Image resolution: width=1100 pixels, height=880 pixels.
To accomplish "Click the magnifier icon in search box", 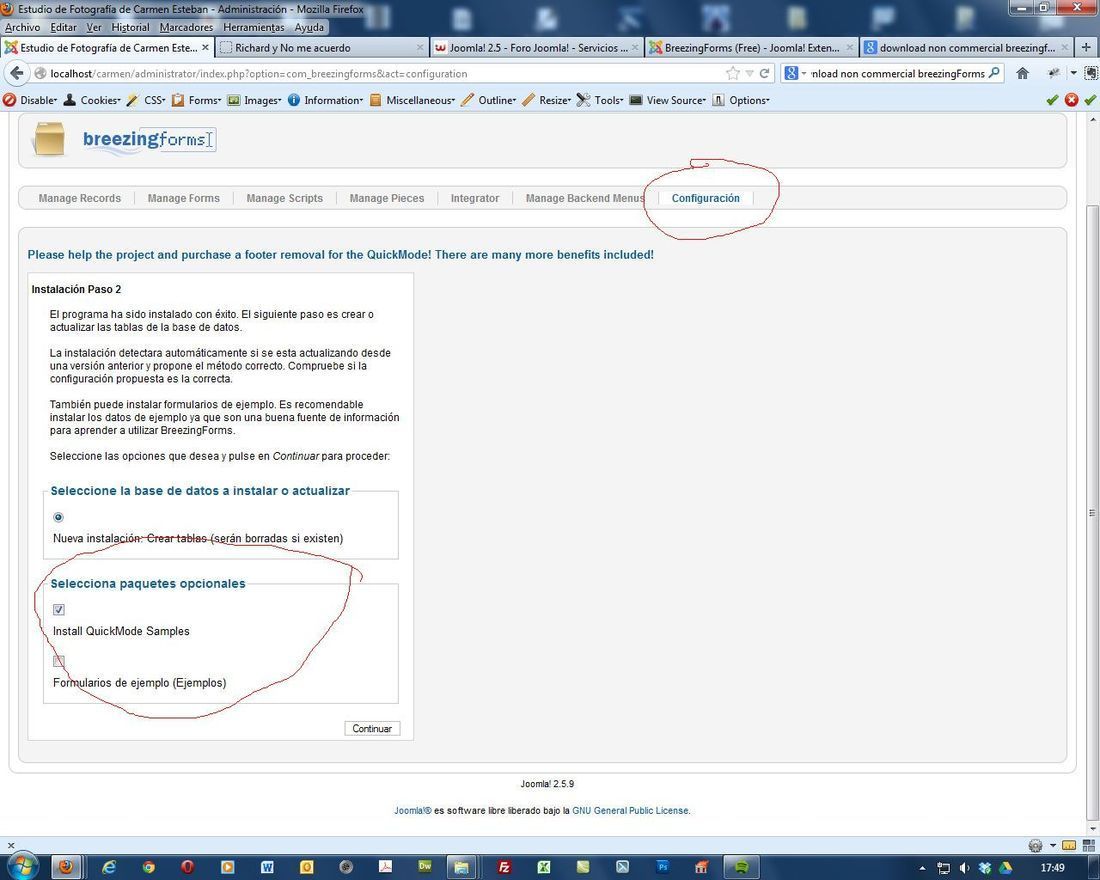I will [994, 73].
